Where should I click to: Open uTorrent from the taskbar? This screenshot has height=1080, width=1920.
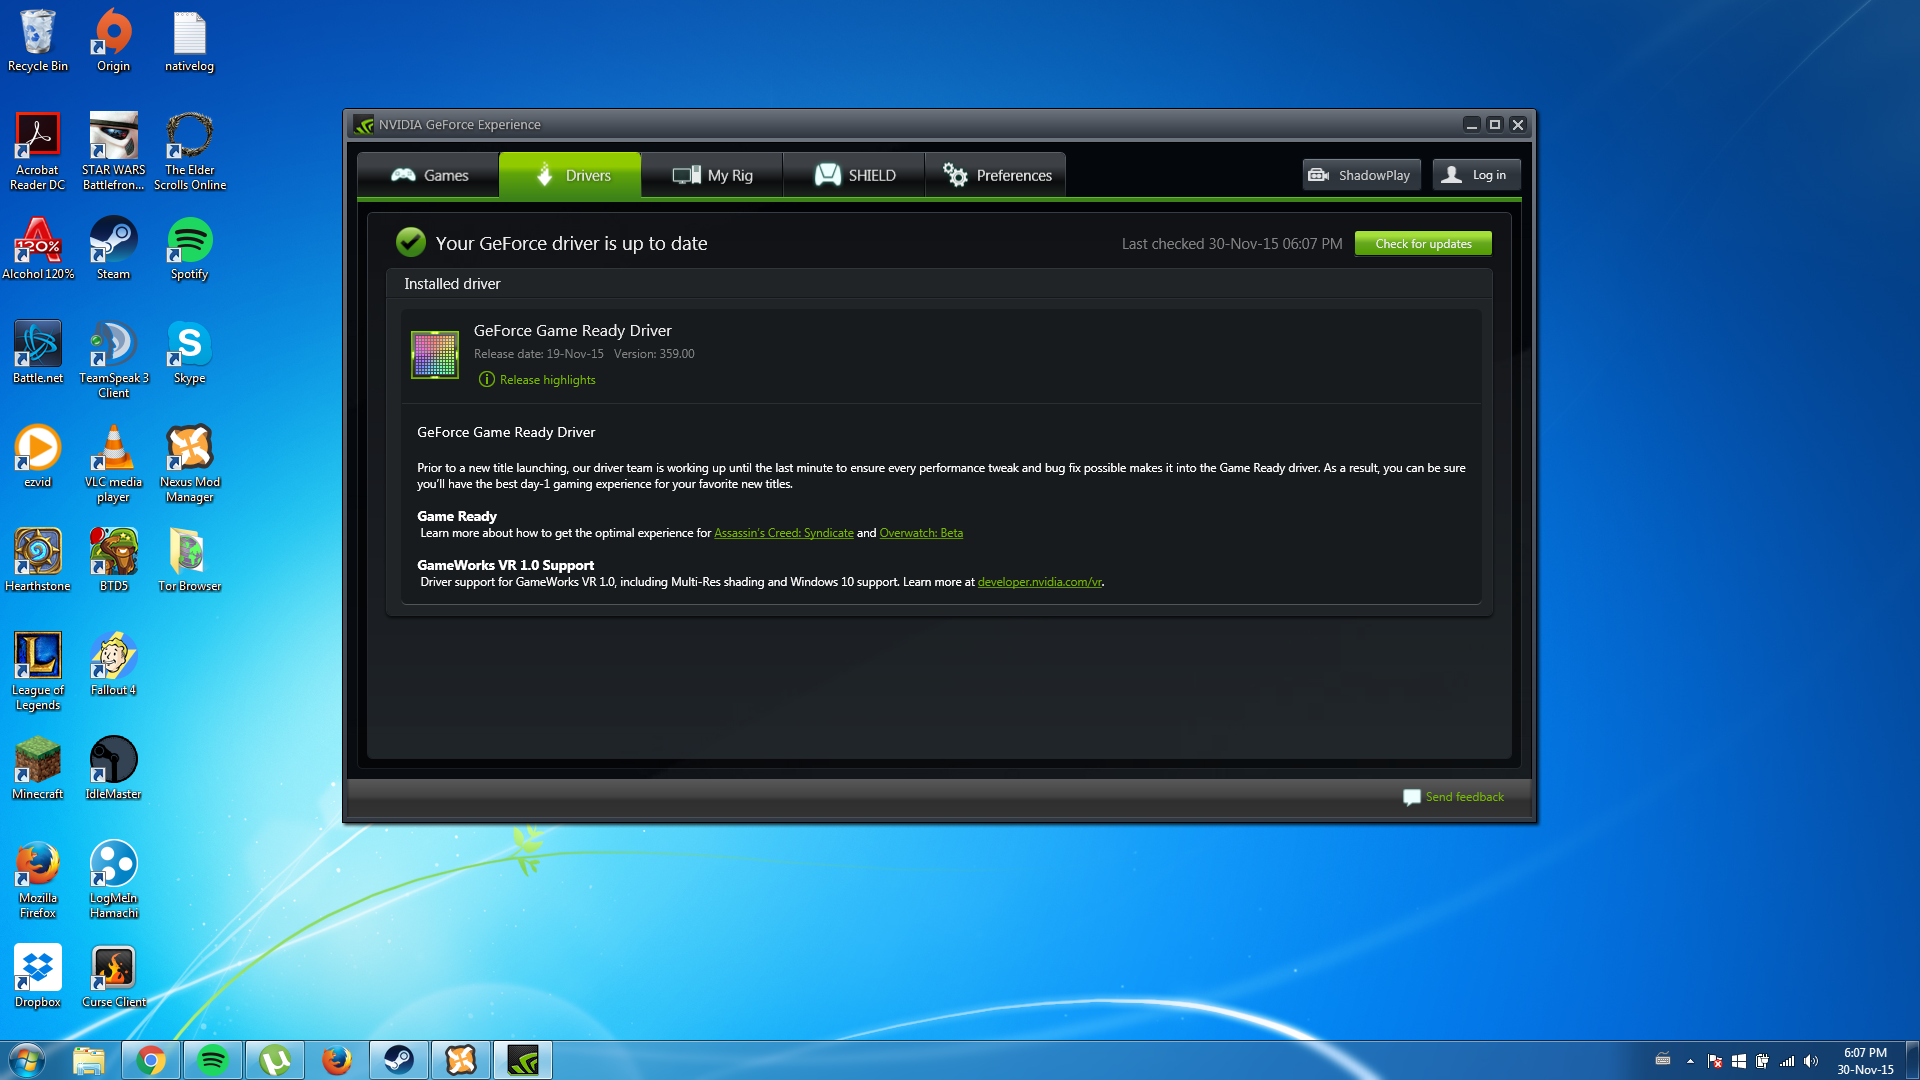pos(275,1060)
